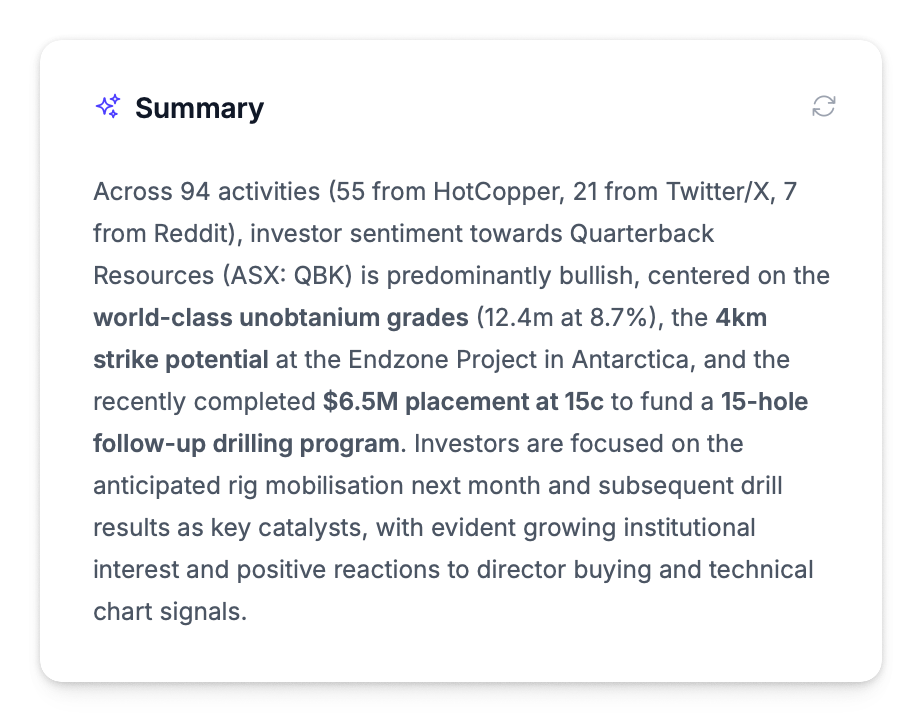Click the bold "strike potential" phrase
The height and width of the screenshot is (722, 922).
(x=180, y=359)
